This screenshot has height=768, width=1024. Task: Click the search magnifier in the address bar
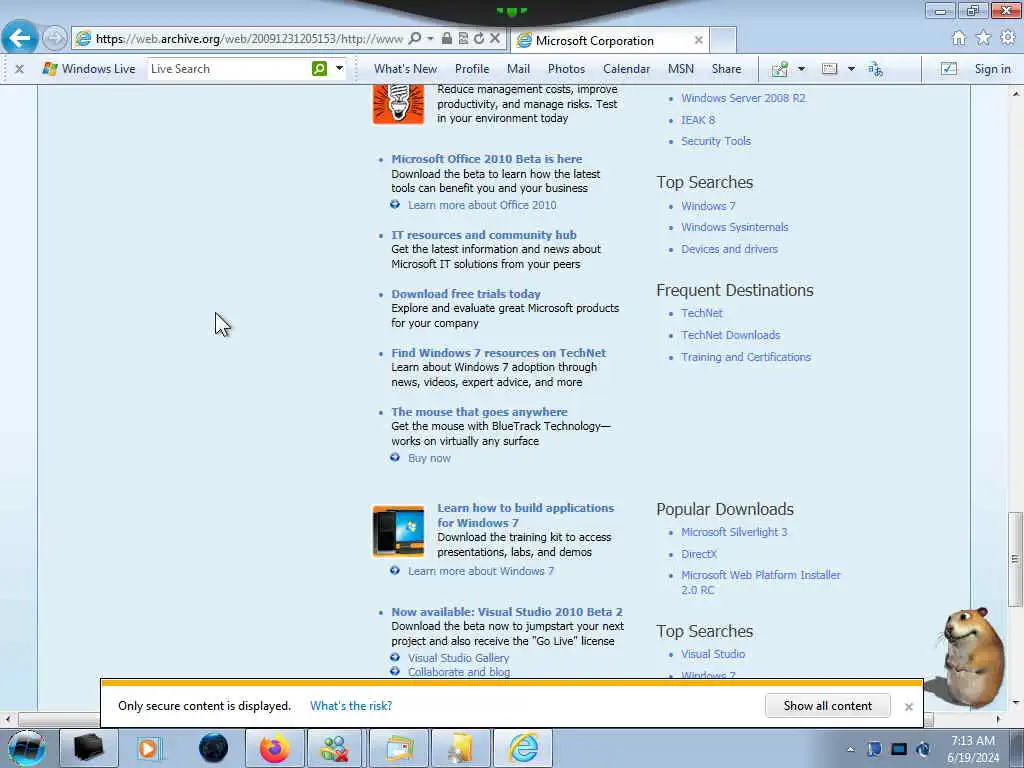coord(415,39)
